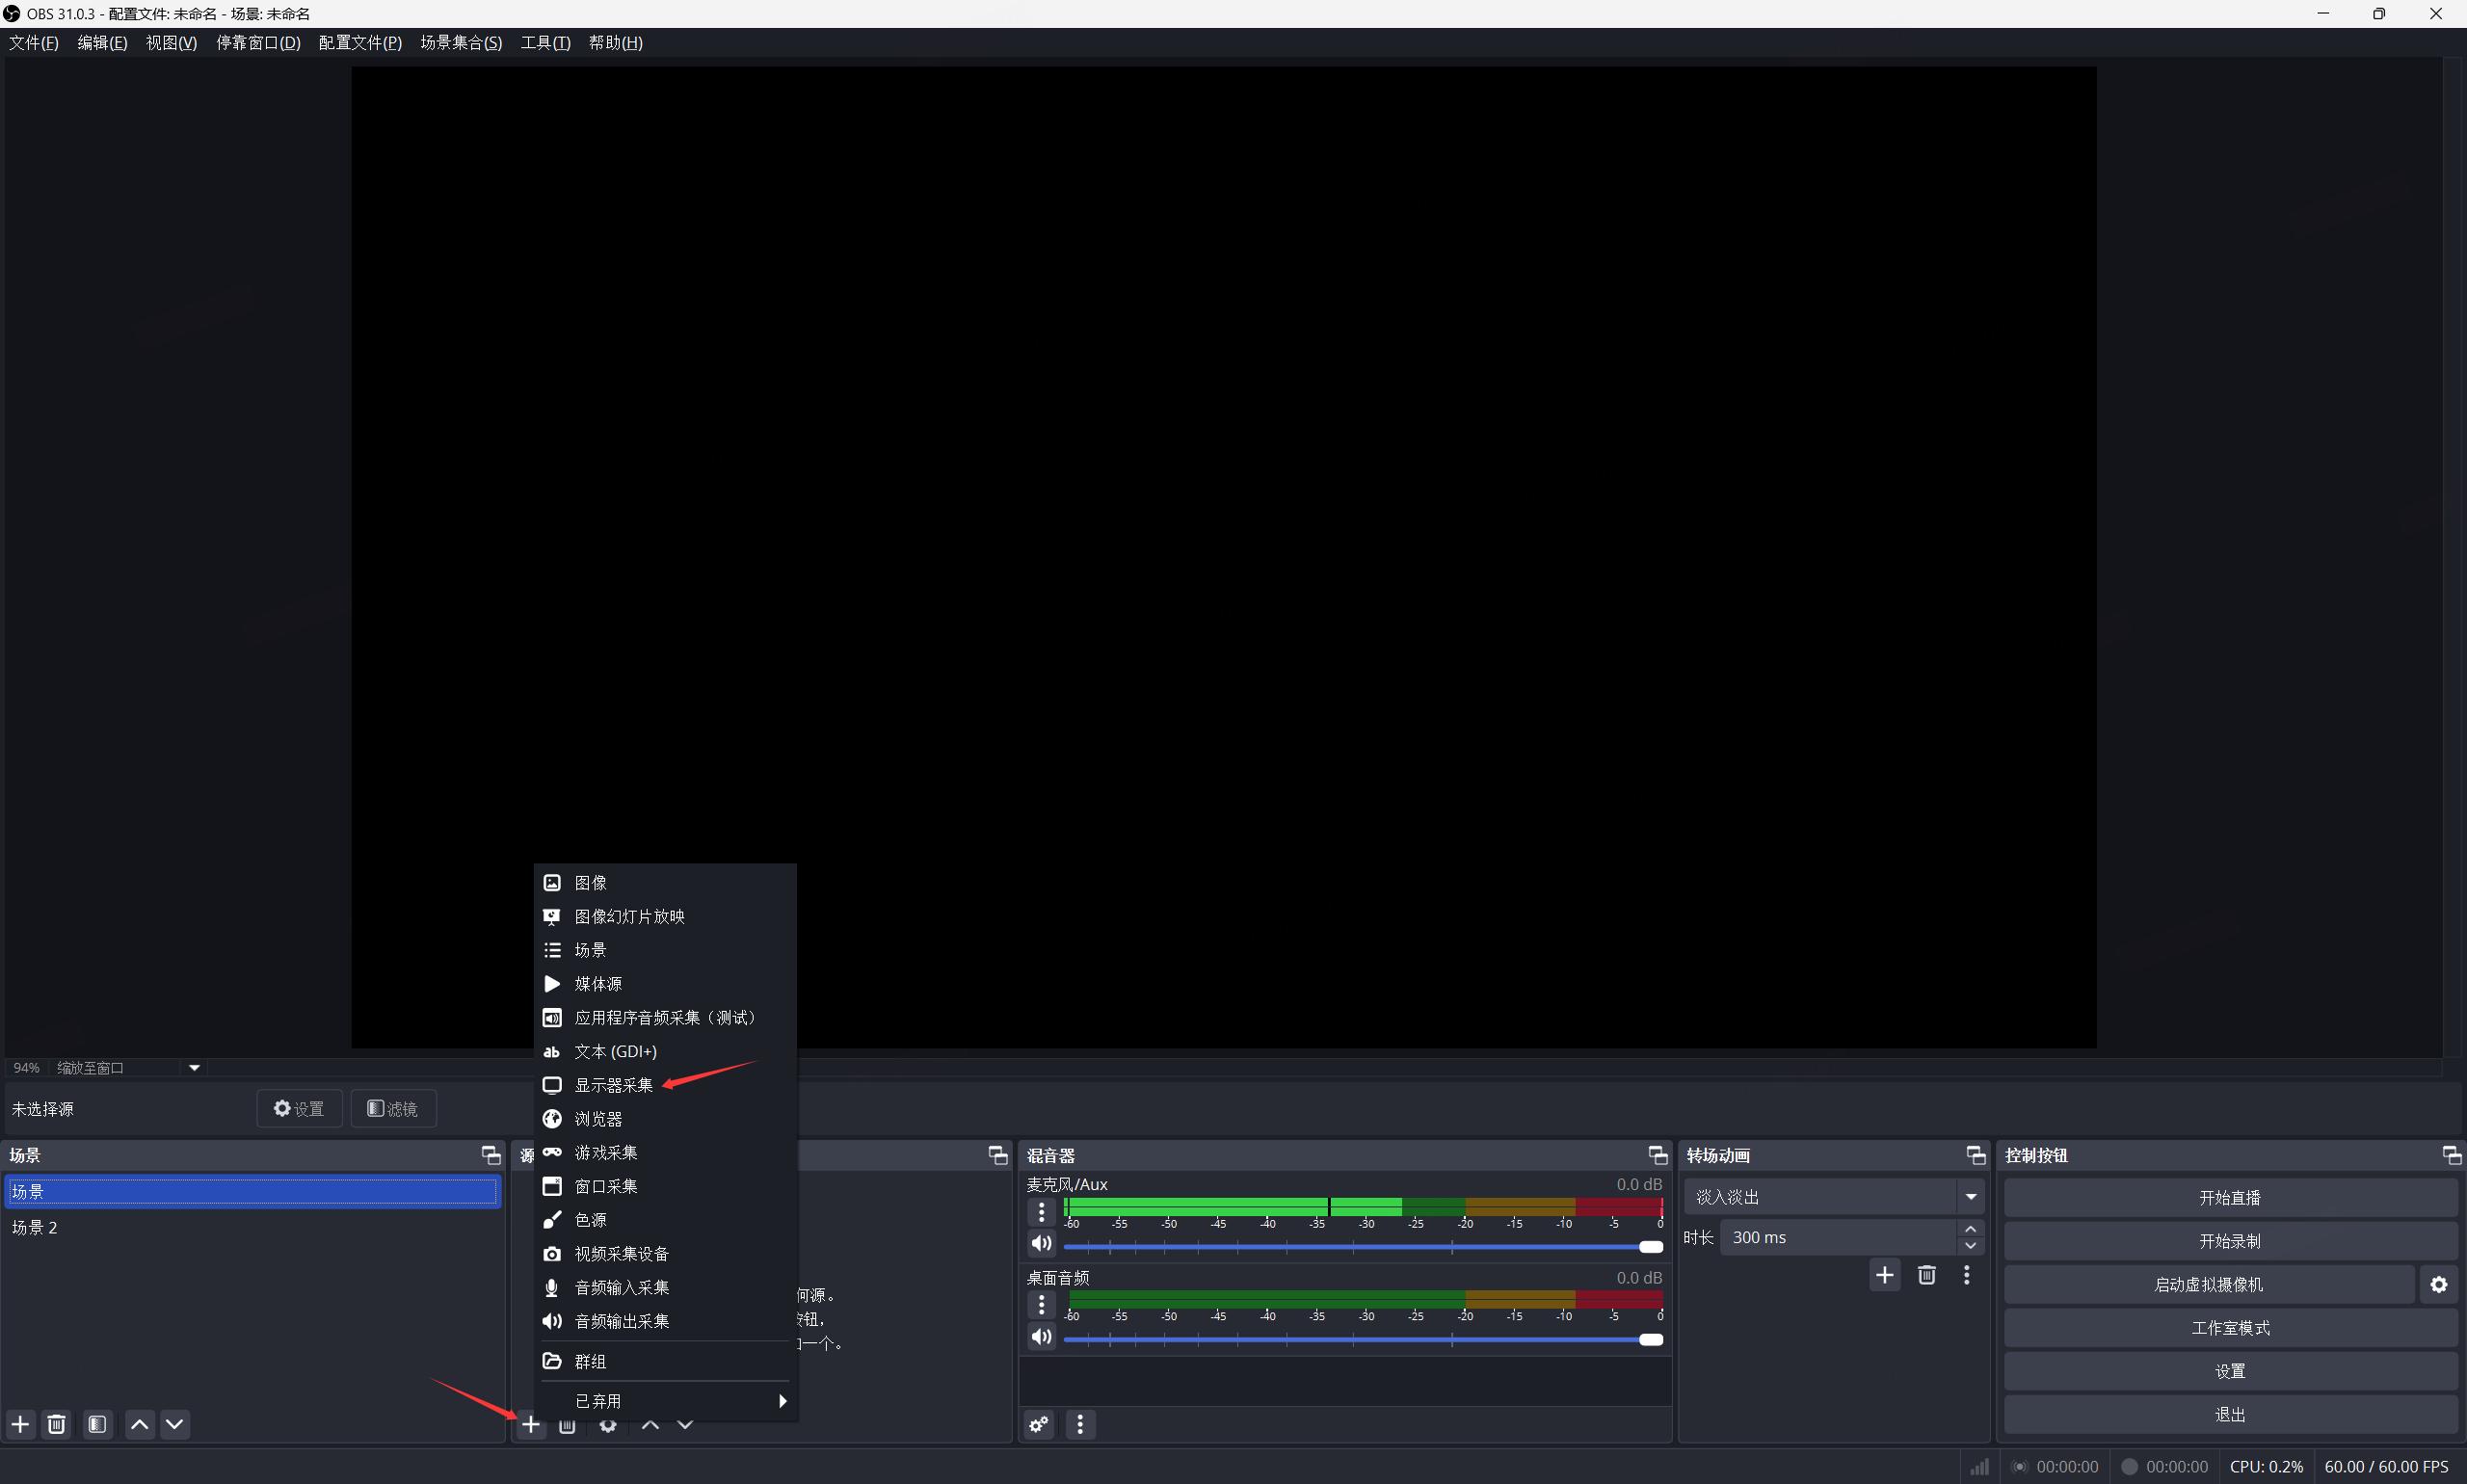Click the Start Streaming button

(x=2229, y=1198)
